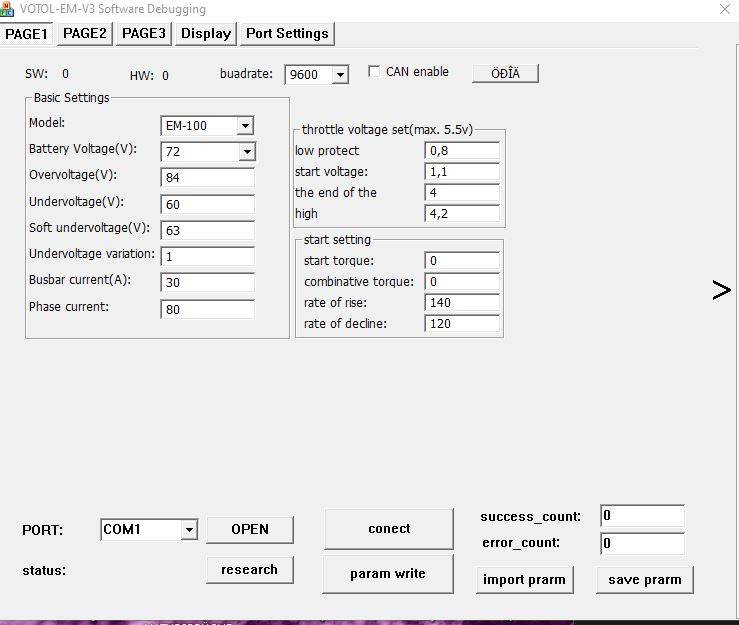Focus the low protect voltage field
The width and height of the screenshot is (739, 625).
point(462,151)
